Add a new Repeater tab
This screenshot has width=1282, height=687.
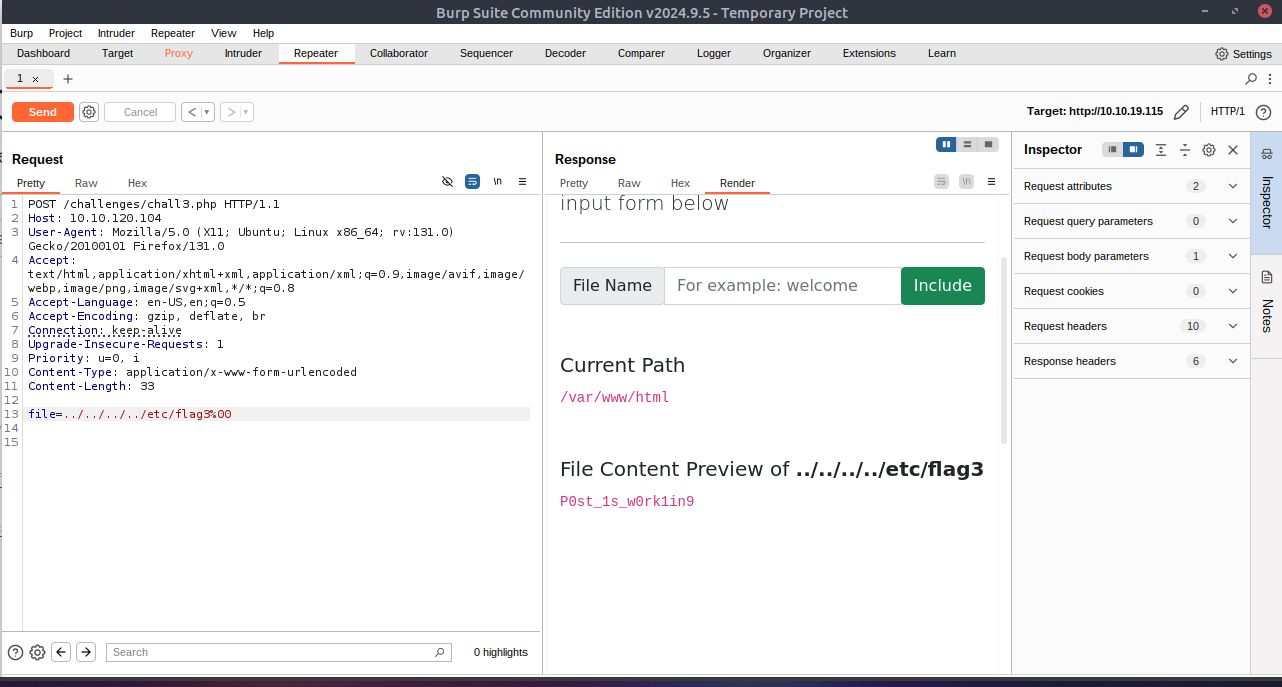pos(68,78)
